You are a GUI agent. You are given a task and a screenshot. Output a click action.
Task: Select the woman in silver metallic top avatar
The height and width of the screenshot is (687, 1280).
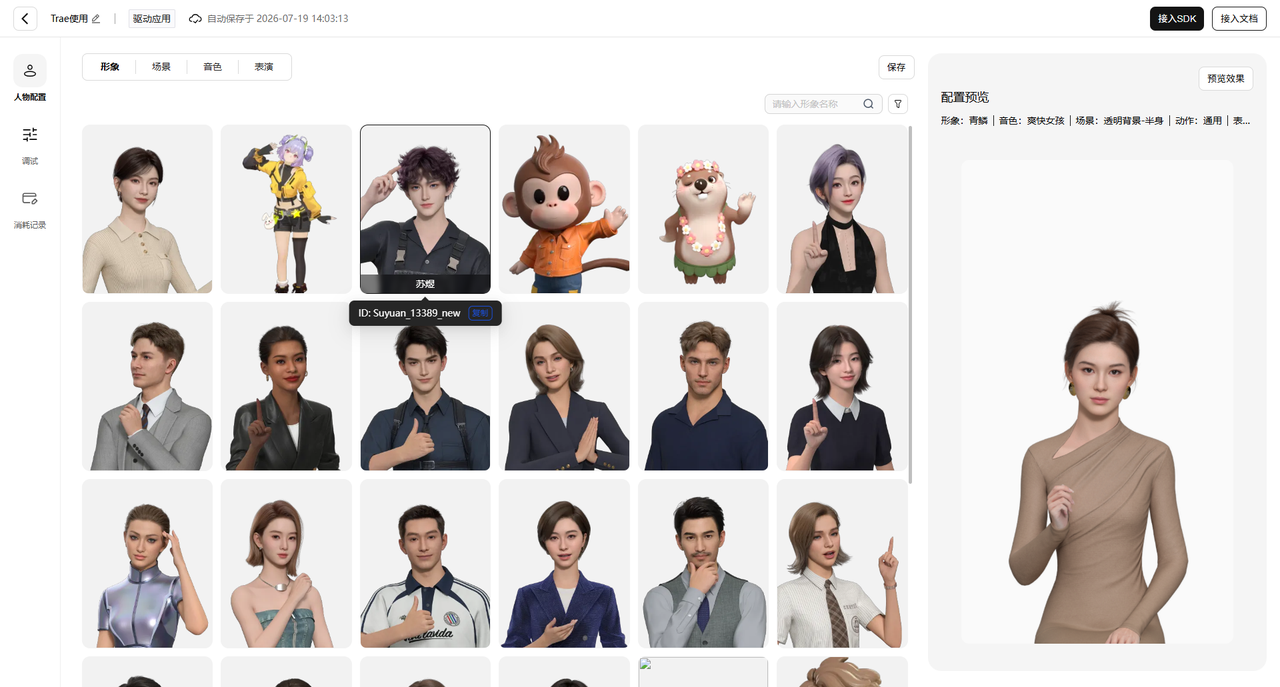tap(147, 563)
